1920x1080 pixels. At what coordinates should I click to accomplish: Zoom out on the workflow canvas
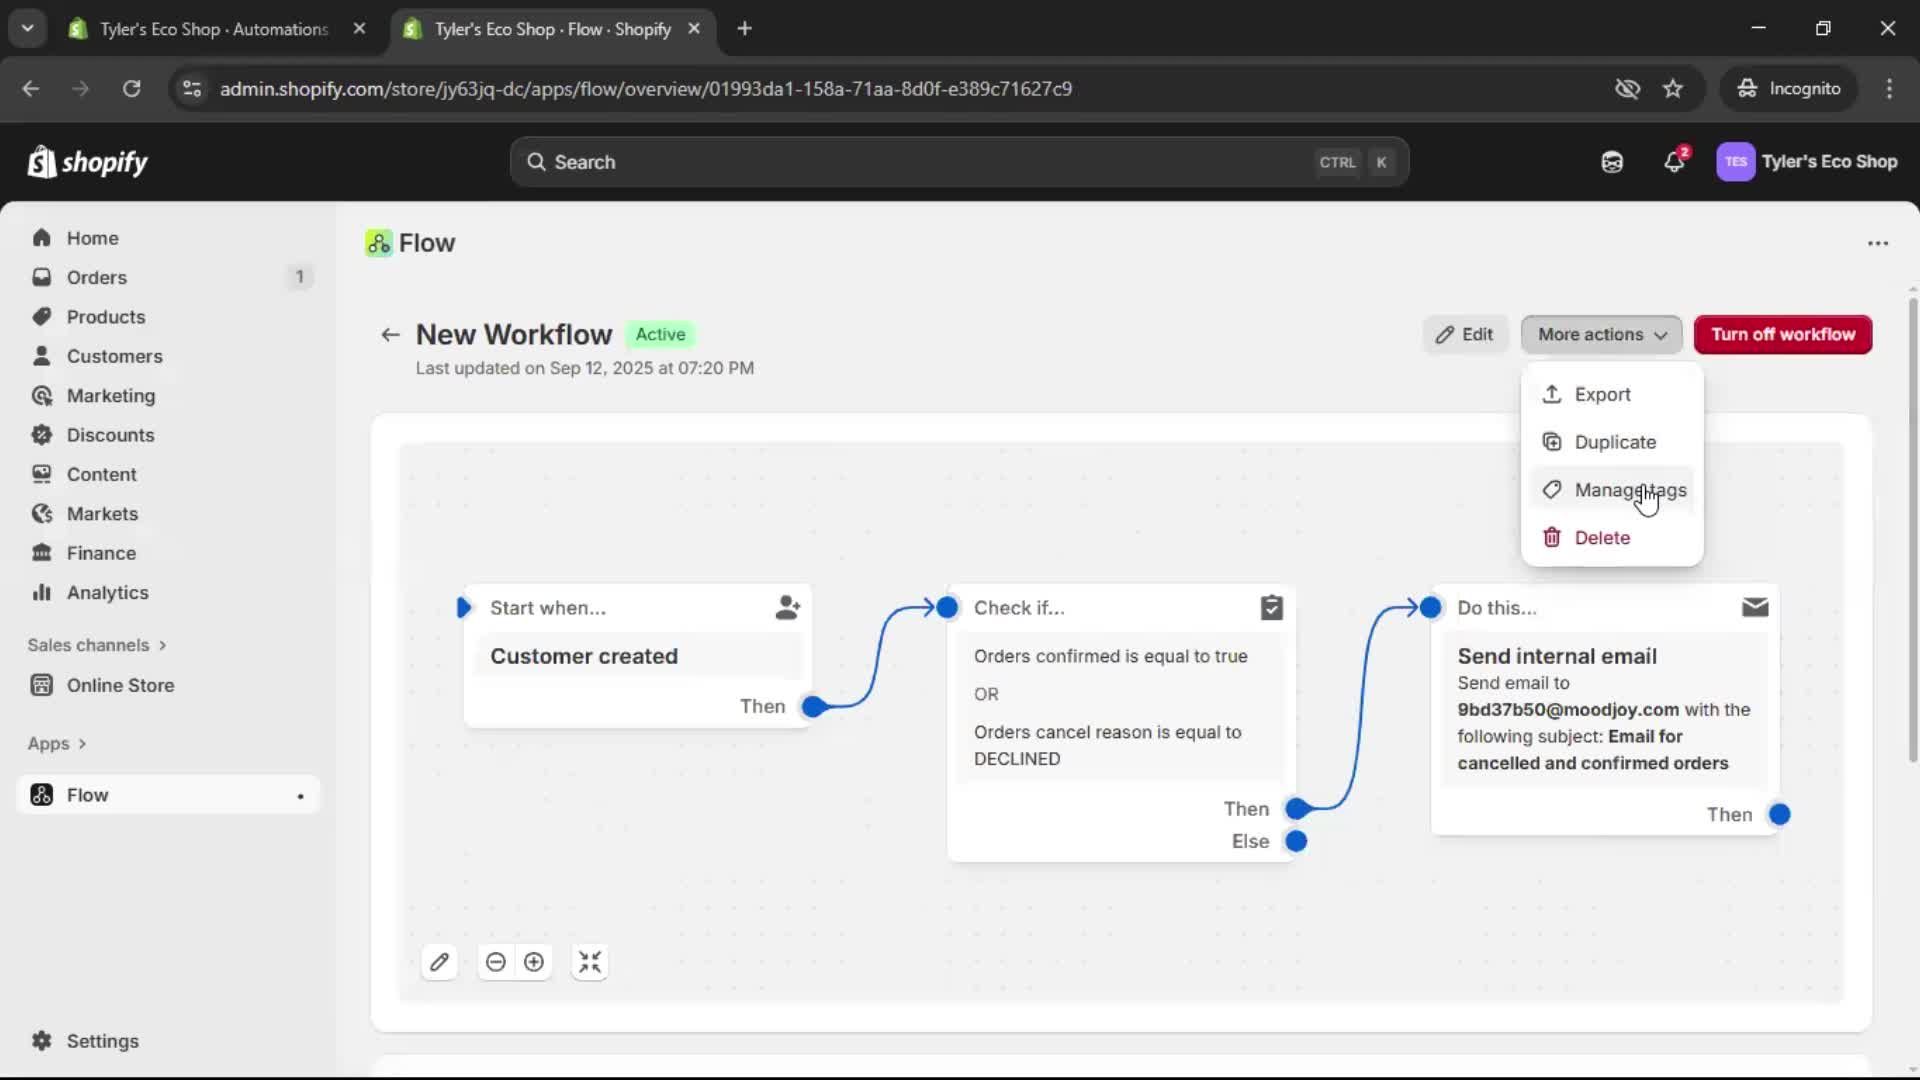pos(496,961)
